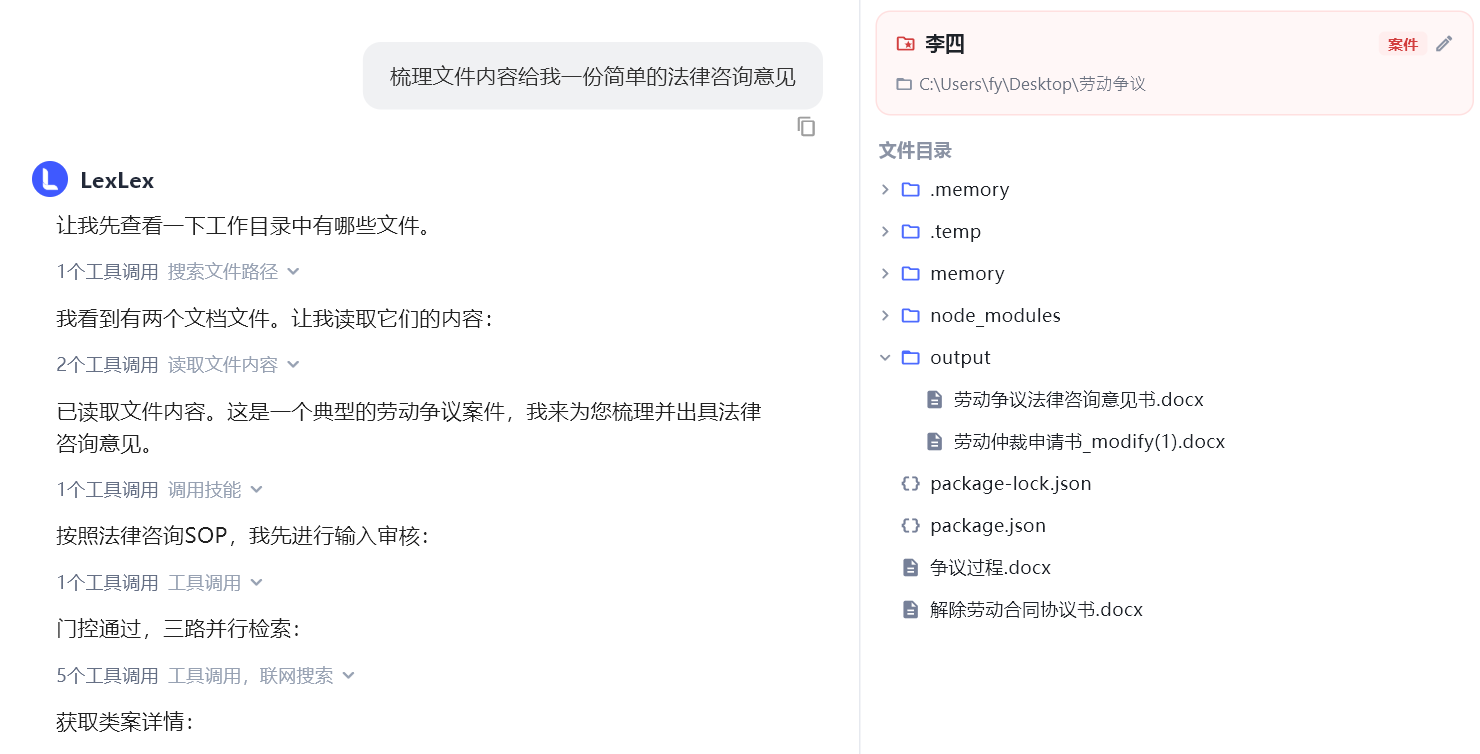
Task: Edit case 李四 with pencil icon
Action: coord(1443,44)
